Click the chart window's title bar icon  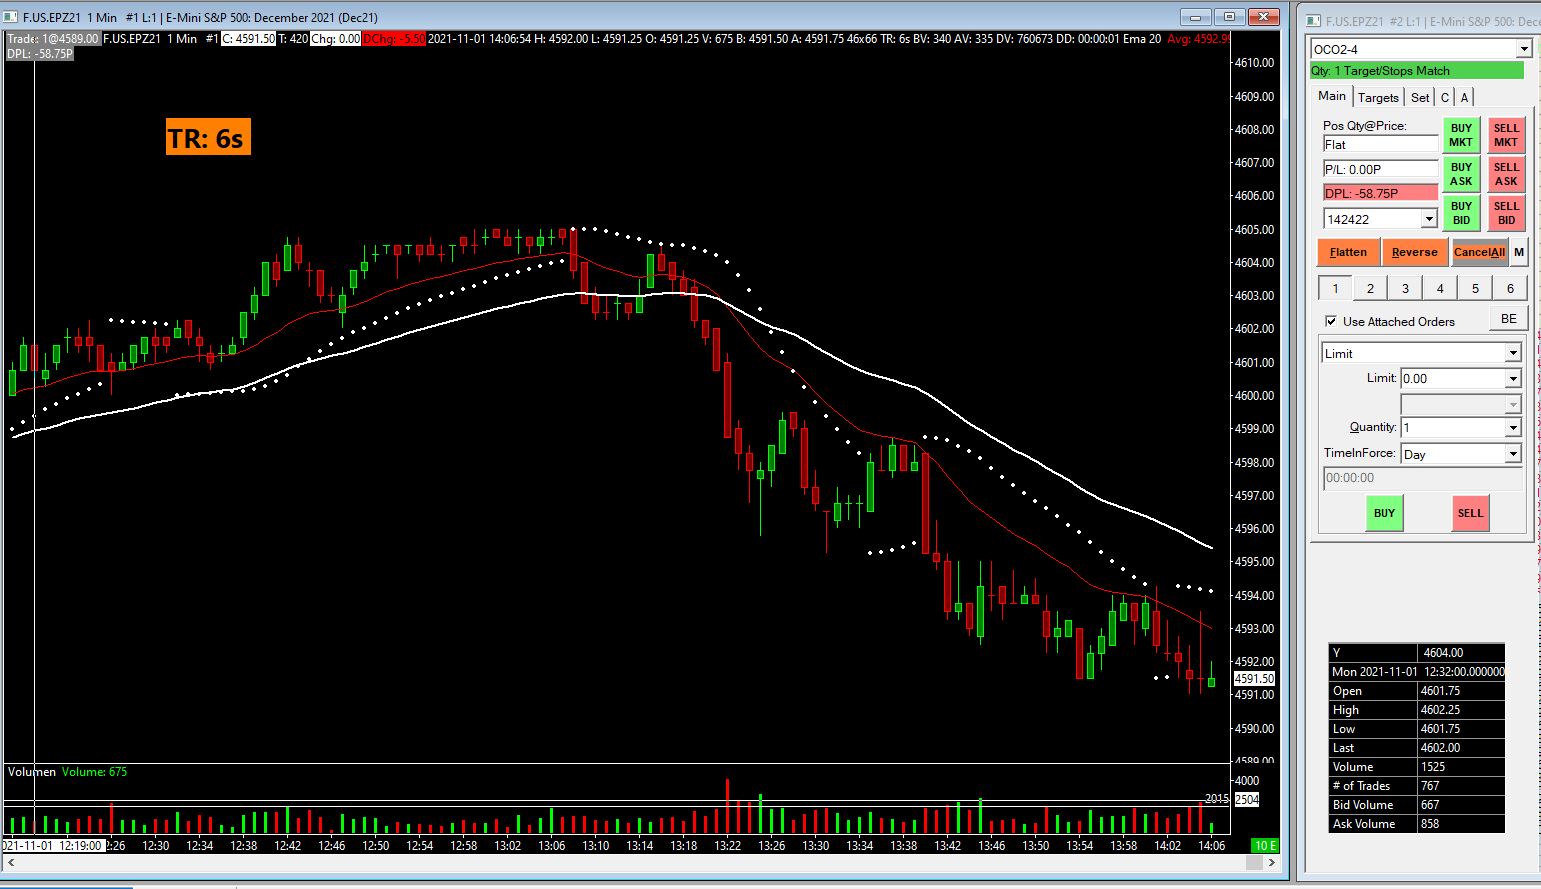11,17
